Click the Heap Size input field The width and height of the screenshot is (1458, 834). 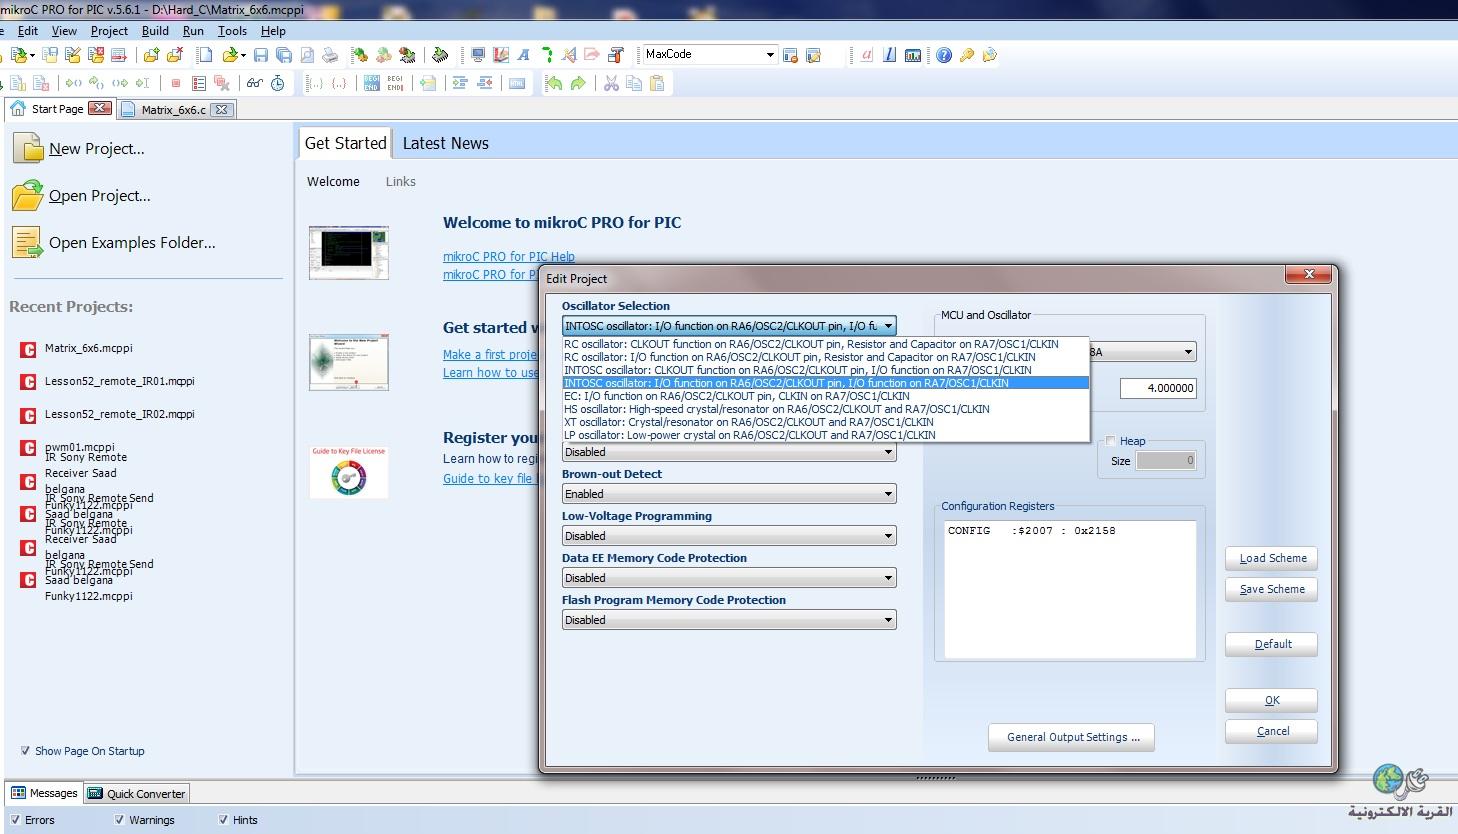tap(1166, 460)
